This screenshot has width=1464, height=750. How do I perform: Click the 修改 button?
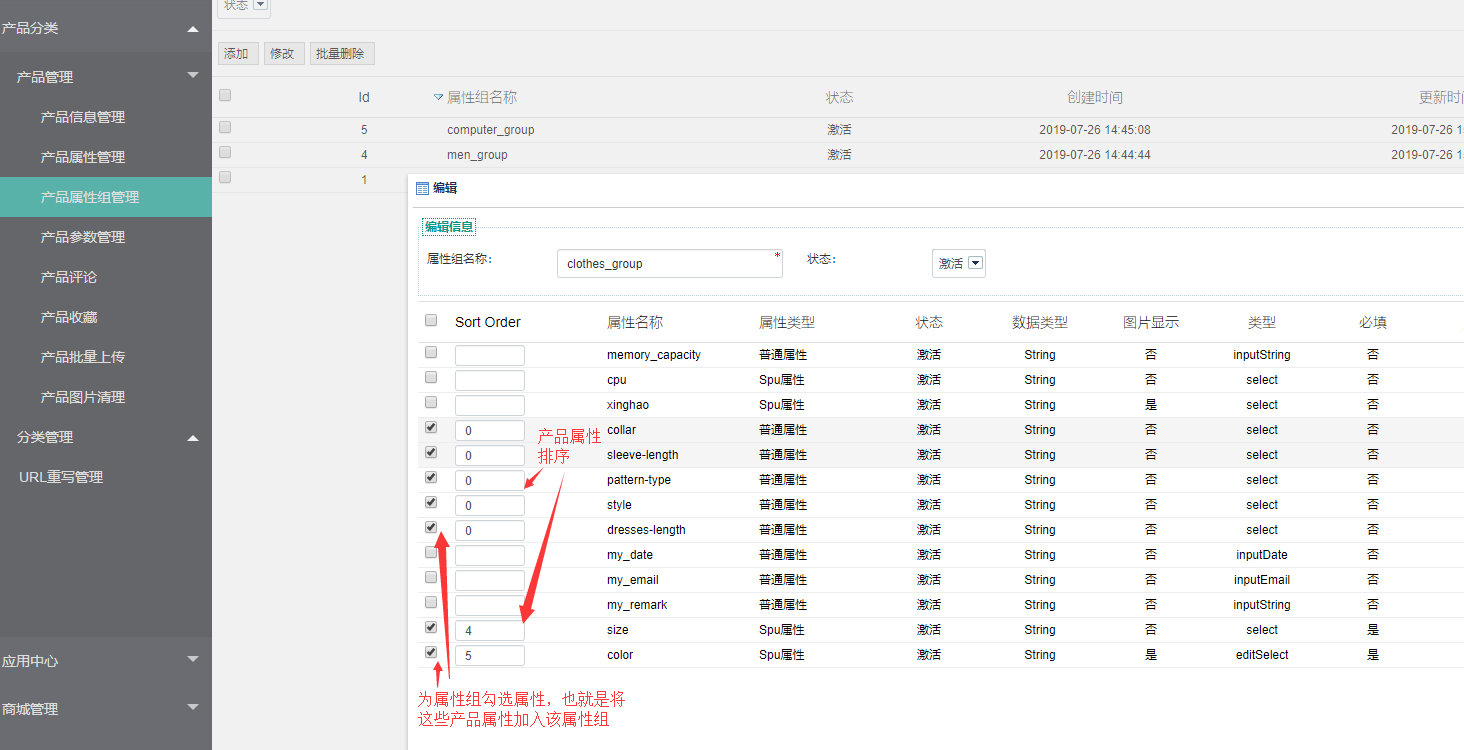pyautogui.click(x=284, y=54)
